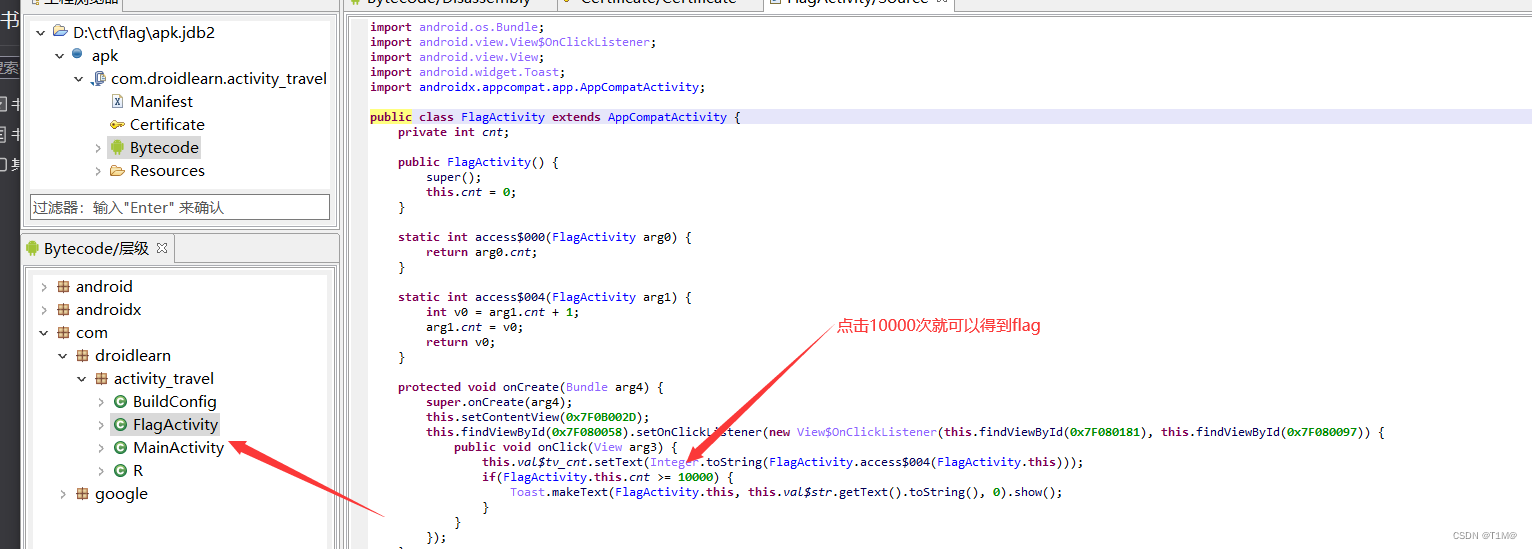The width and height of the screenshot is (1532, 549).
Task: Click 'return arg0.cnt;' statement
Action: (x=481, y=252)
